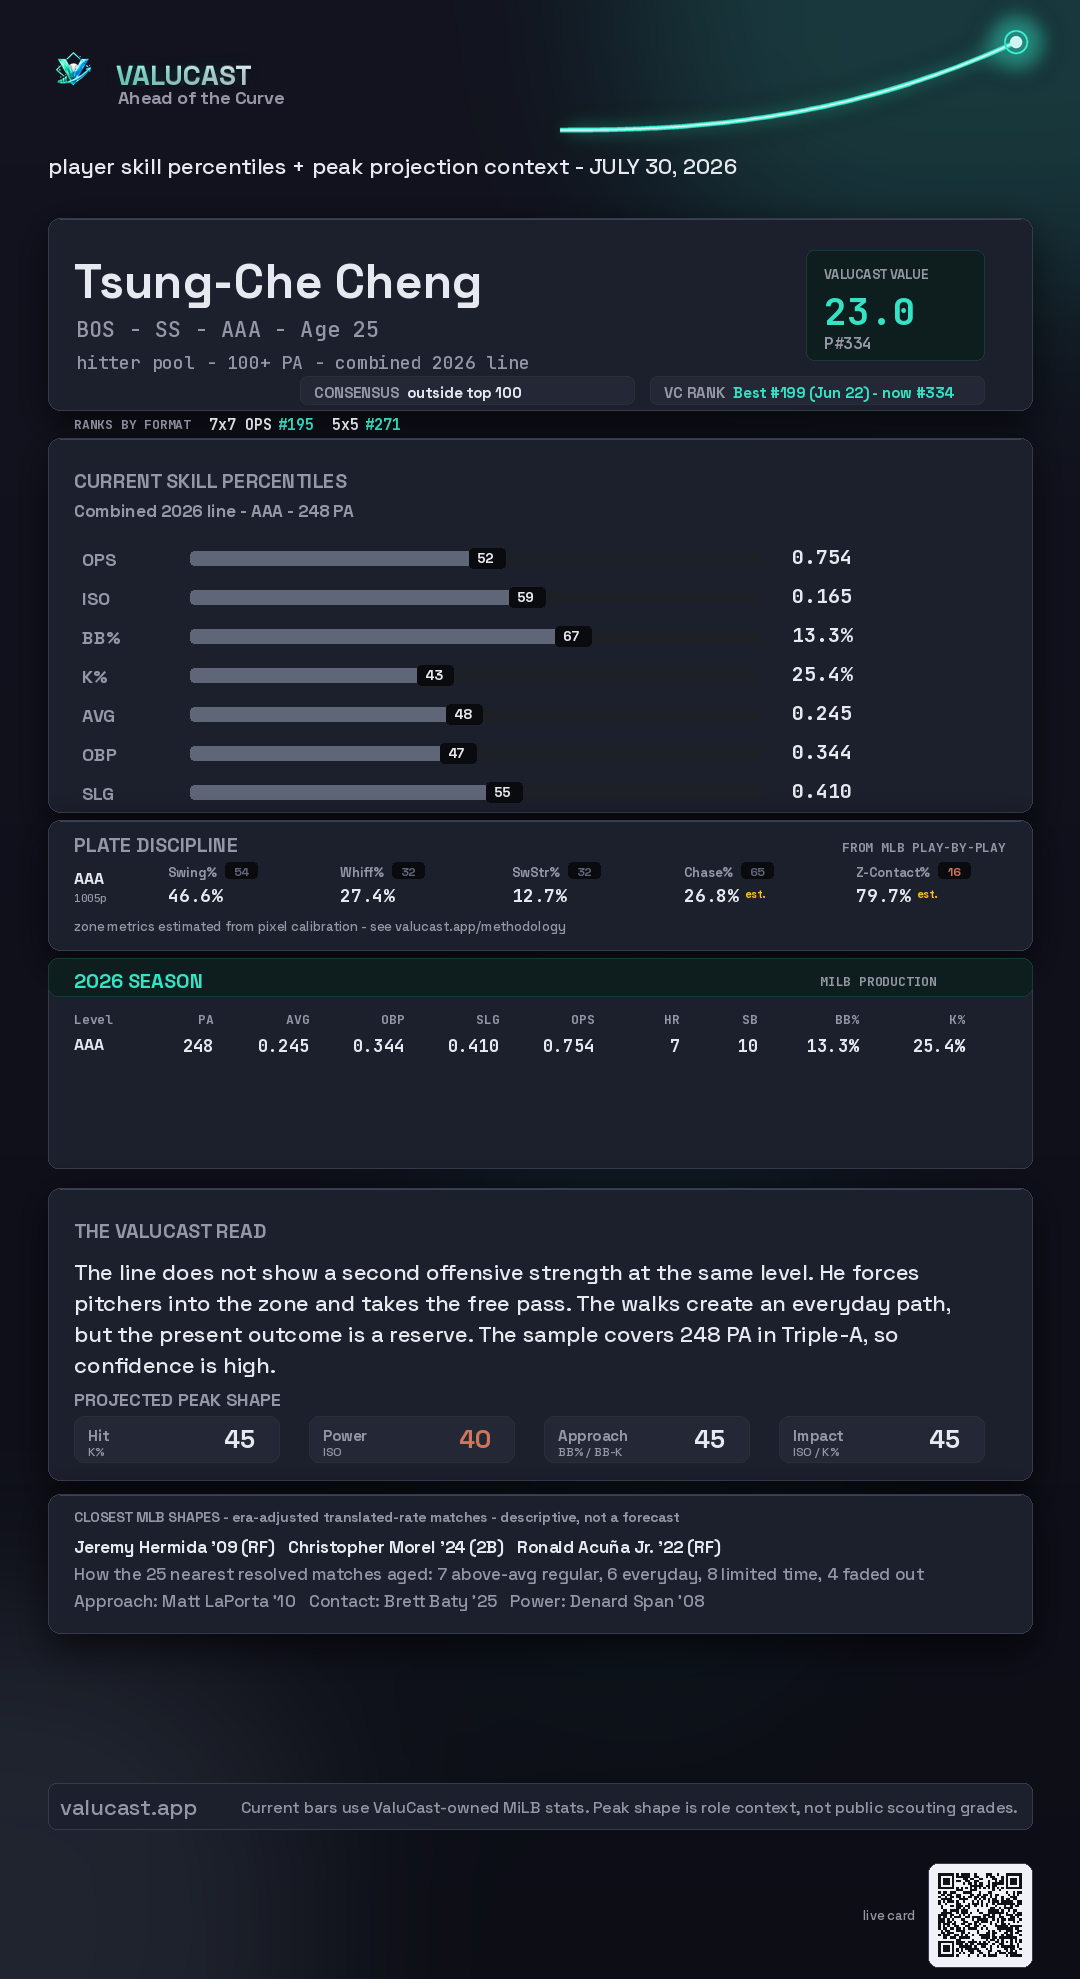Click the BB% percentile badge 67
The height and width of the screenshot is (1979, 1080).
click(x=572, y=636)
